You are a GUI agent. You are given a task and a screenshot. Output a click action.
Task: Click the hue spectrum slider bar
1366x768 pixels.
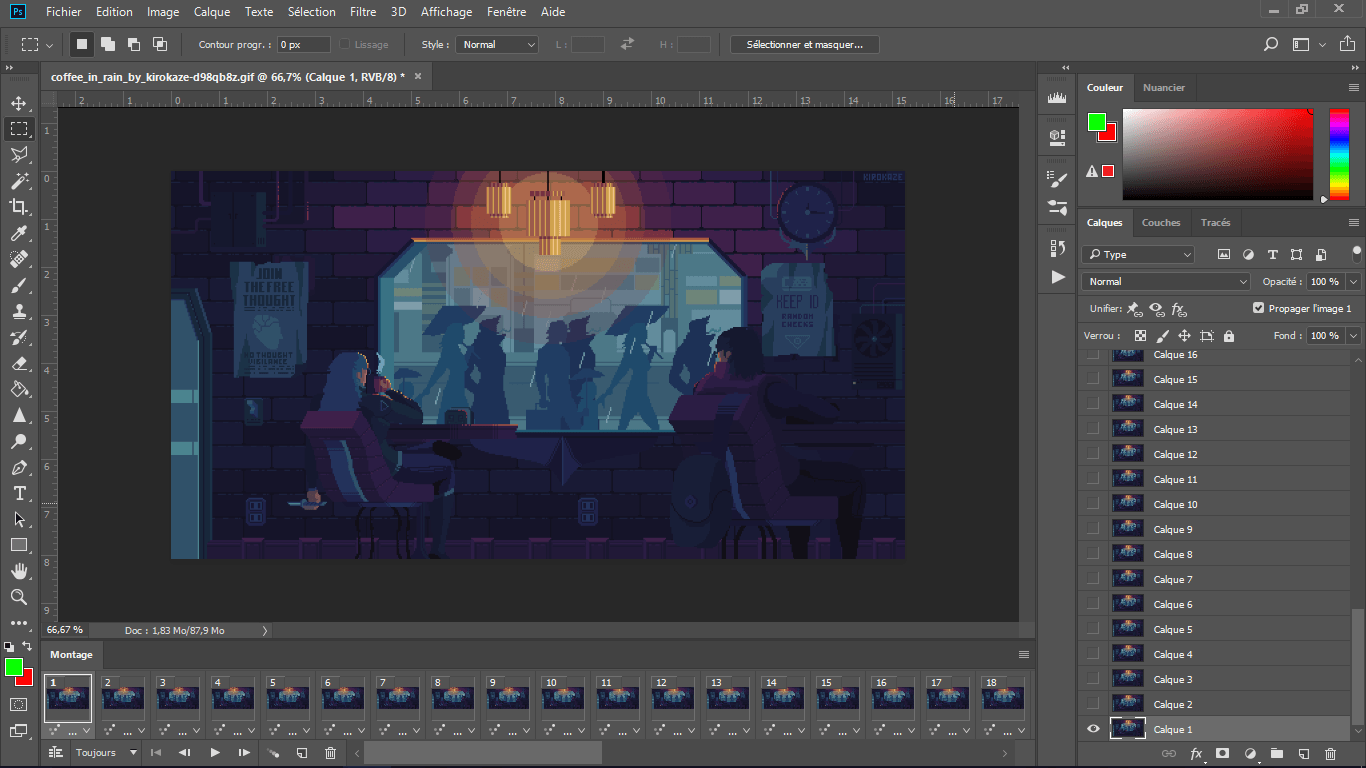click(1339, 154)
